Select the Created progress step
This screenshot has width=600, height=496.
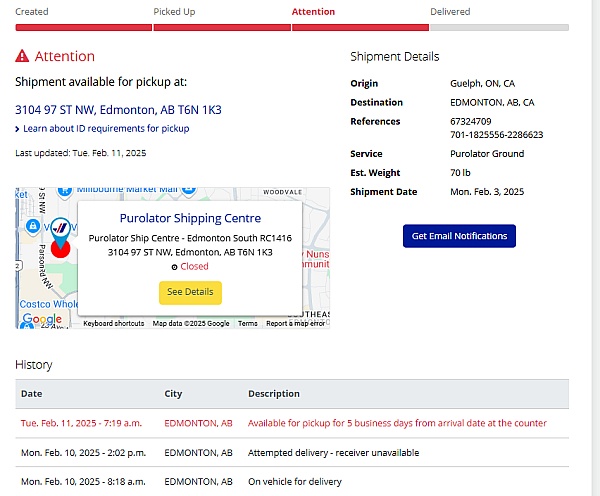coord(32,12)
